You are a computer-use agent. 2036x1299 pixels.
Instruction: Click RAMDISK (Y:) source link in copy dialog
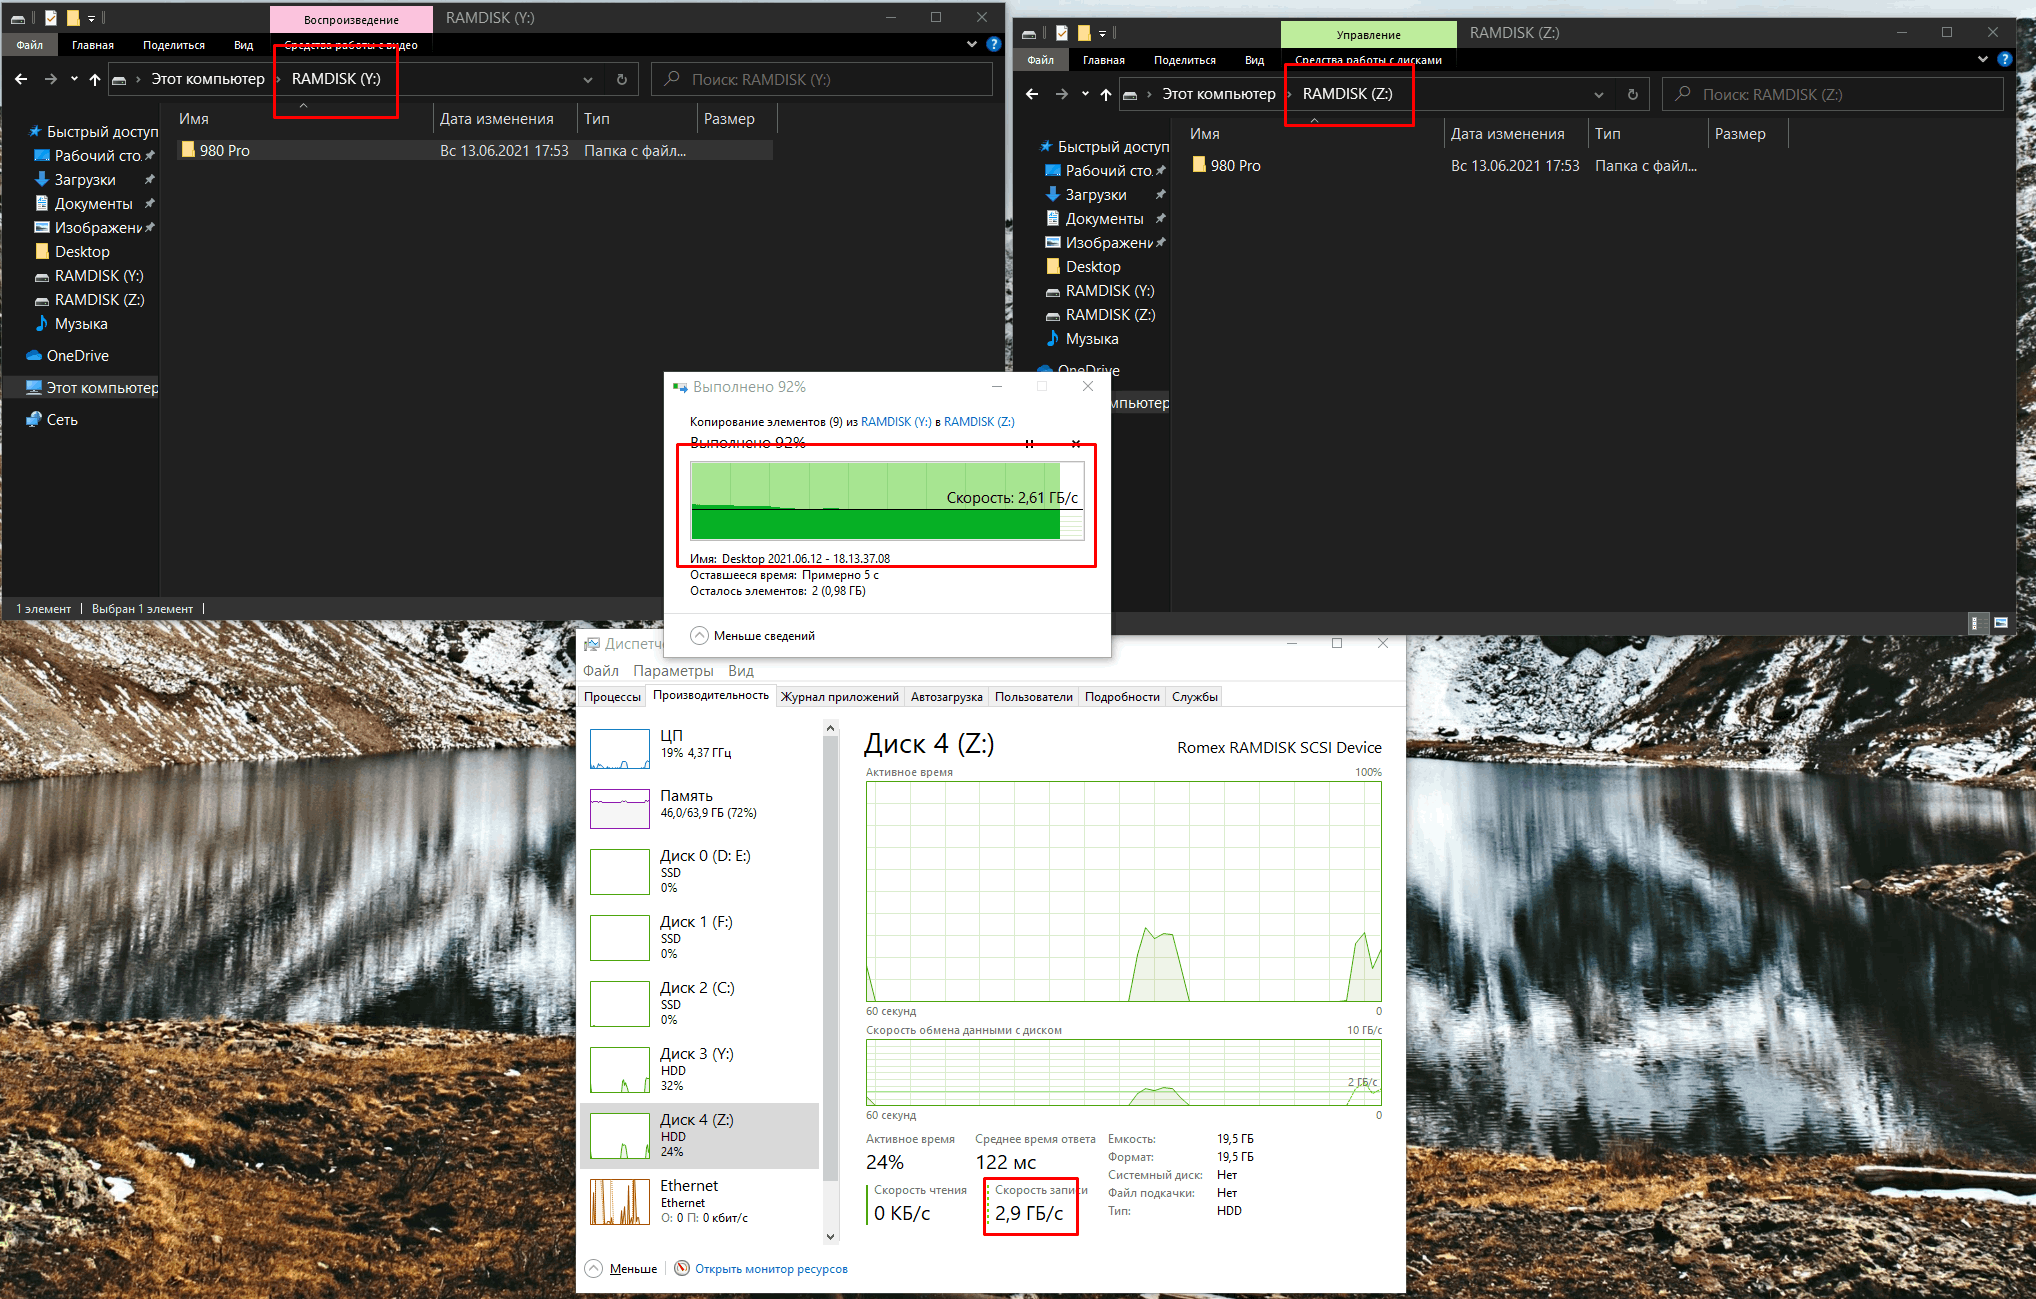click(x=896, y=421)
